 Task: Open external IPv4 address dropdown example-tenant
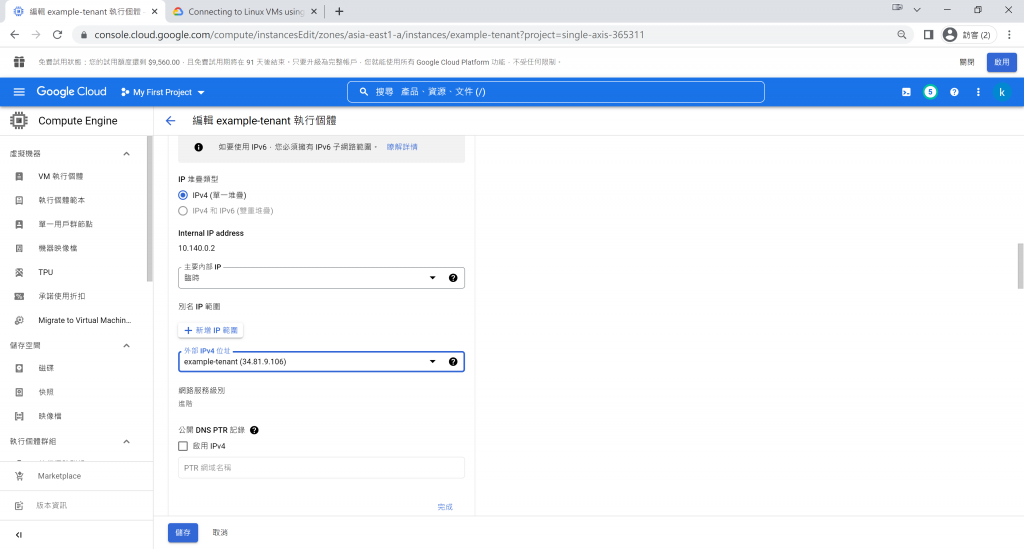(321, 362)
